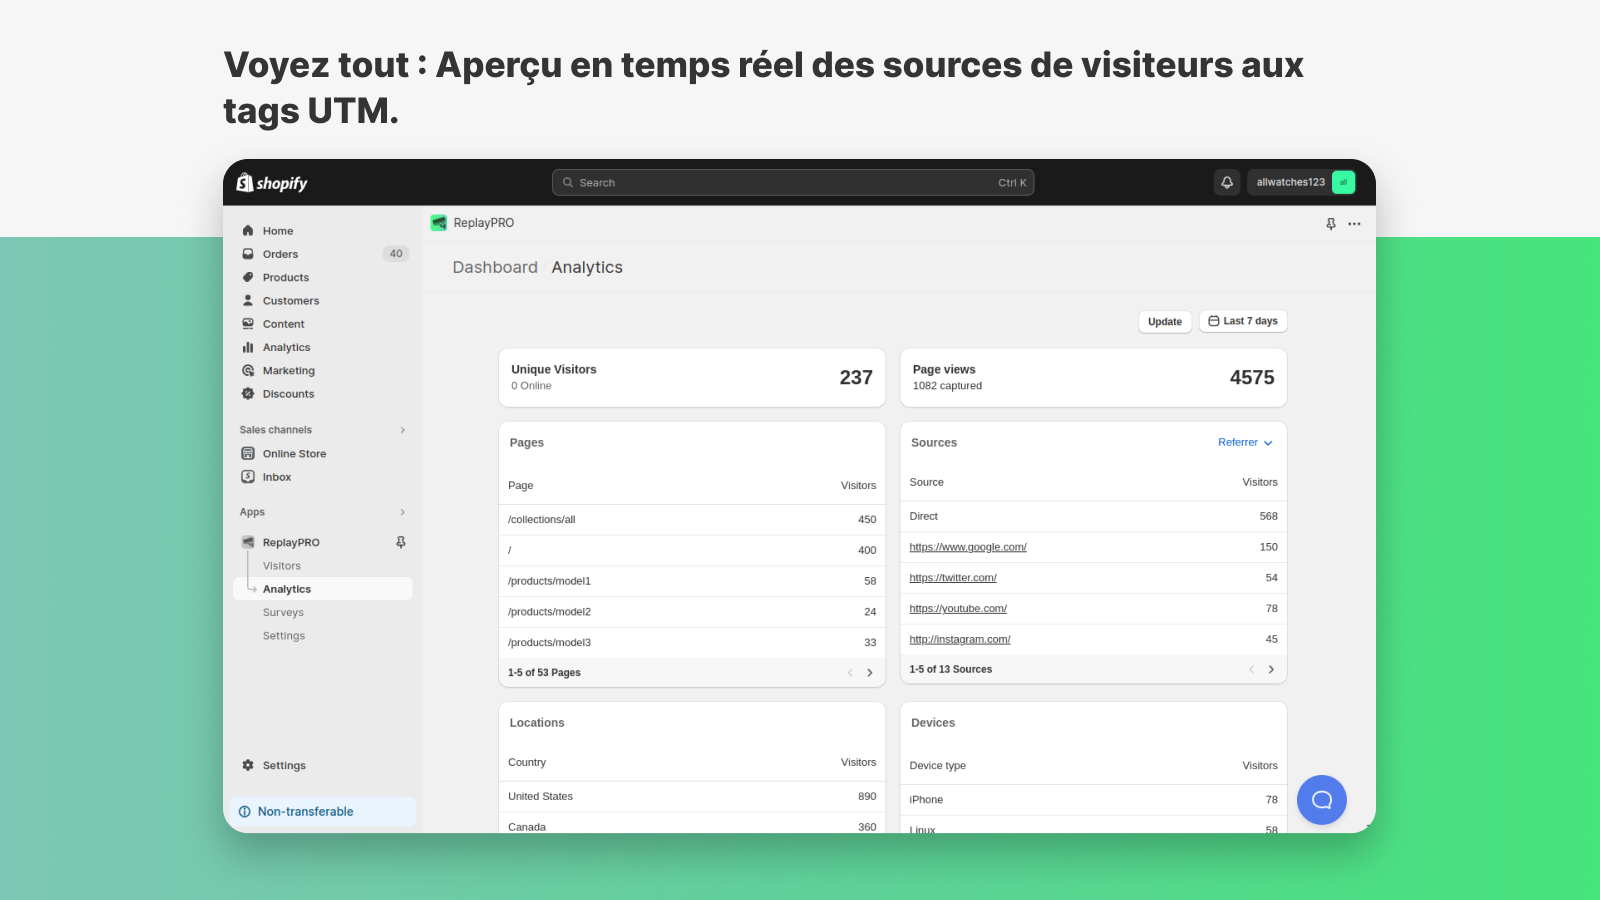The height and width of the screenshot is (900, 1600).
Task: Open the notifications bell
Action: tap(1227, 182)
